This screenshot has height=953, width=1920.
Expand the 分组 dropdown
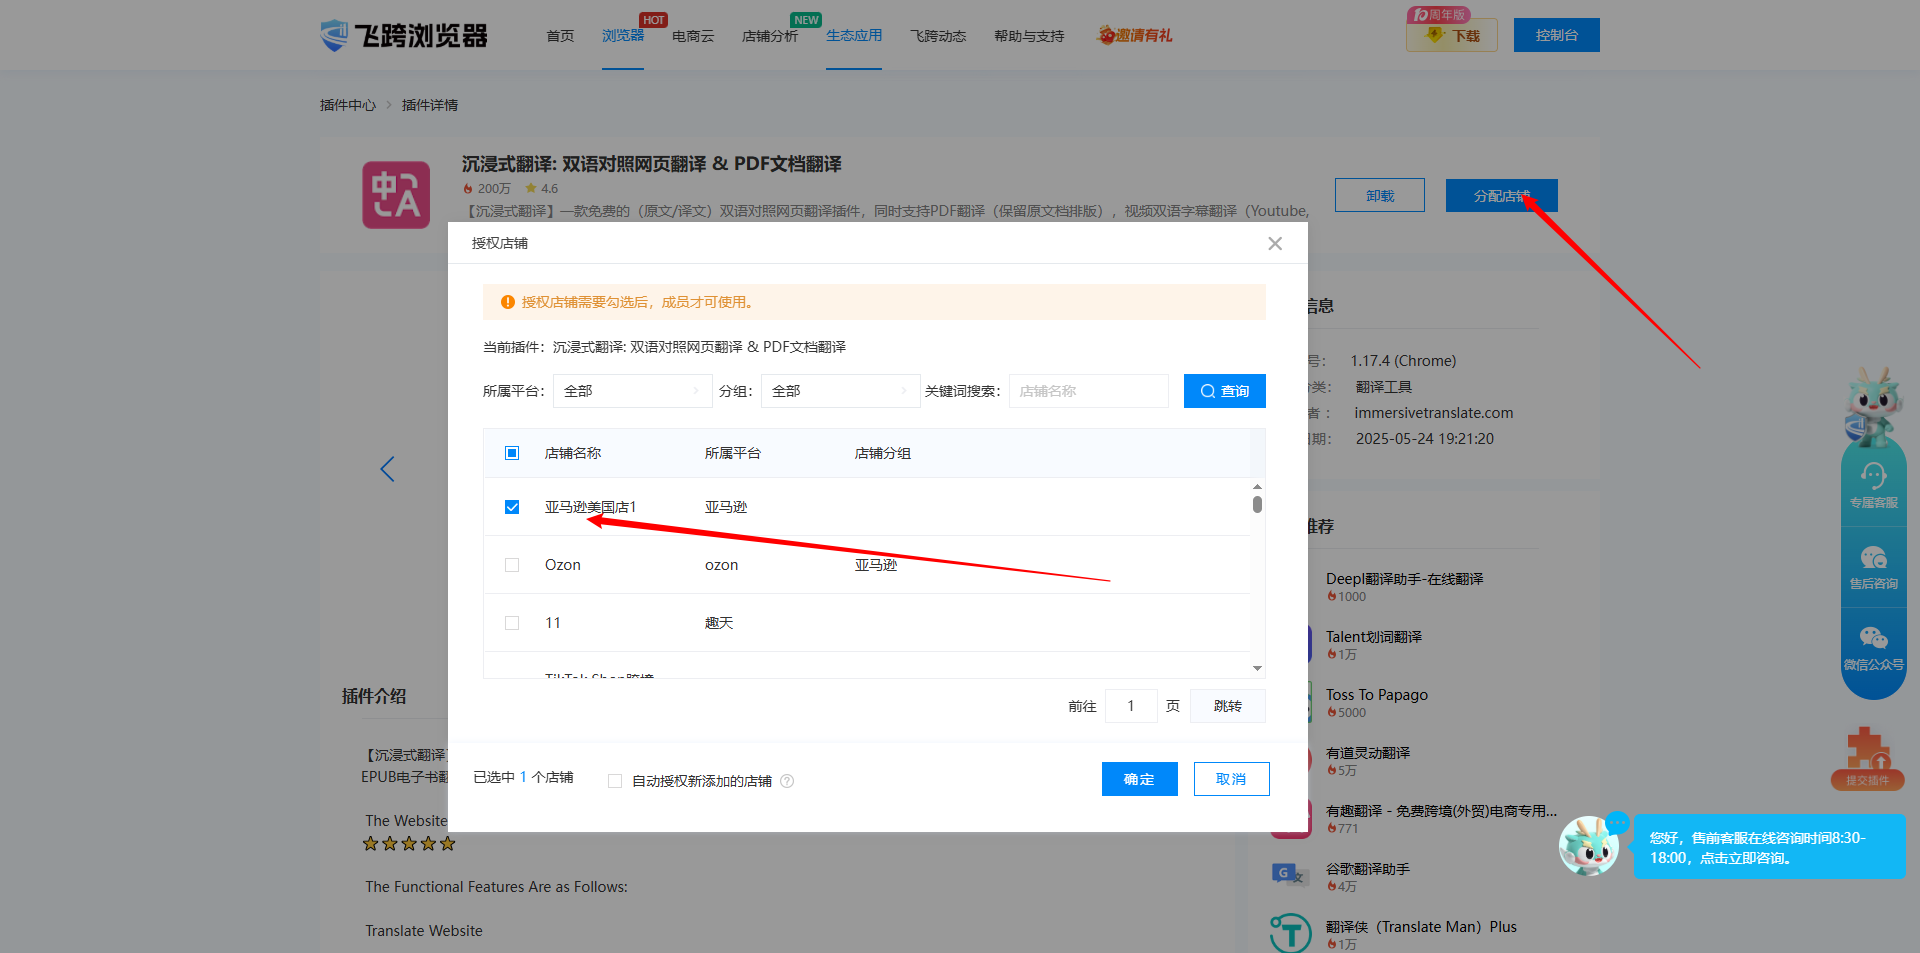click(x=839, y=391)
